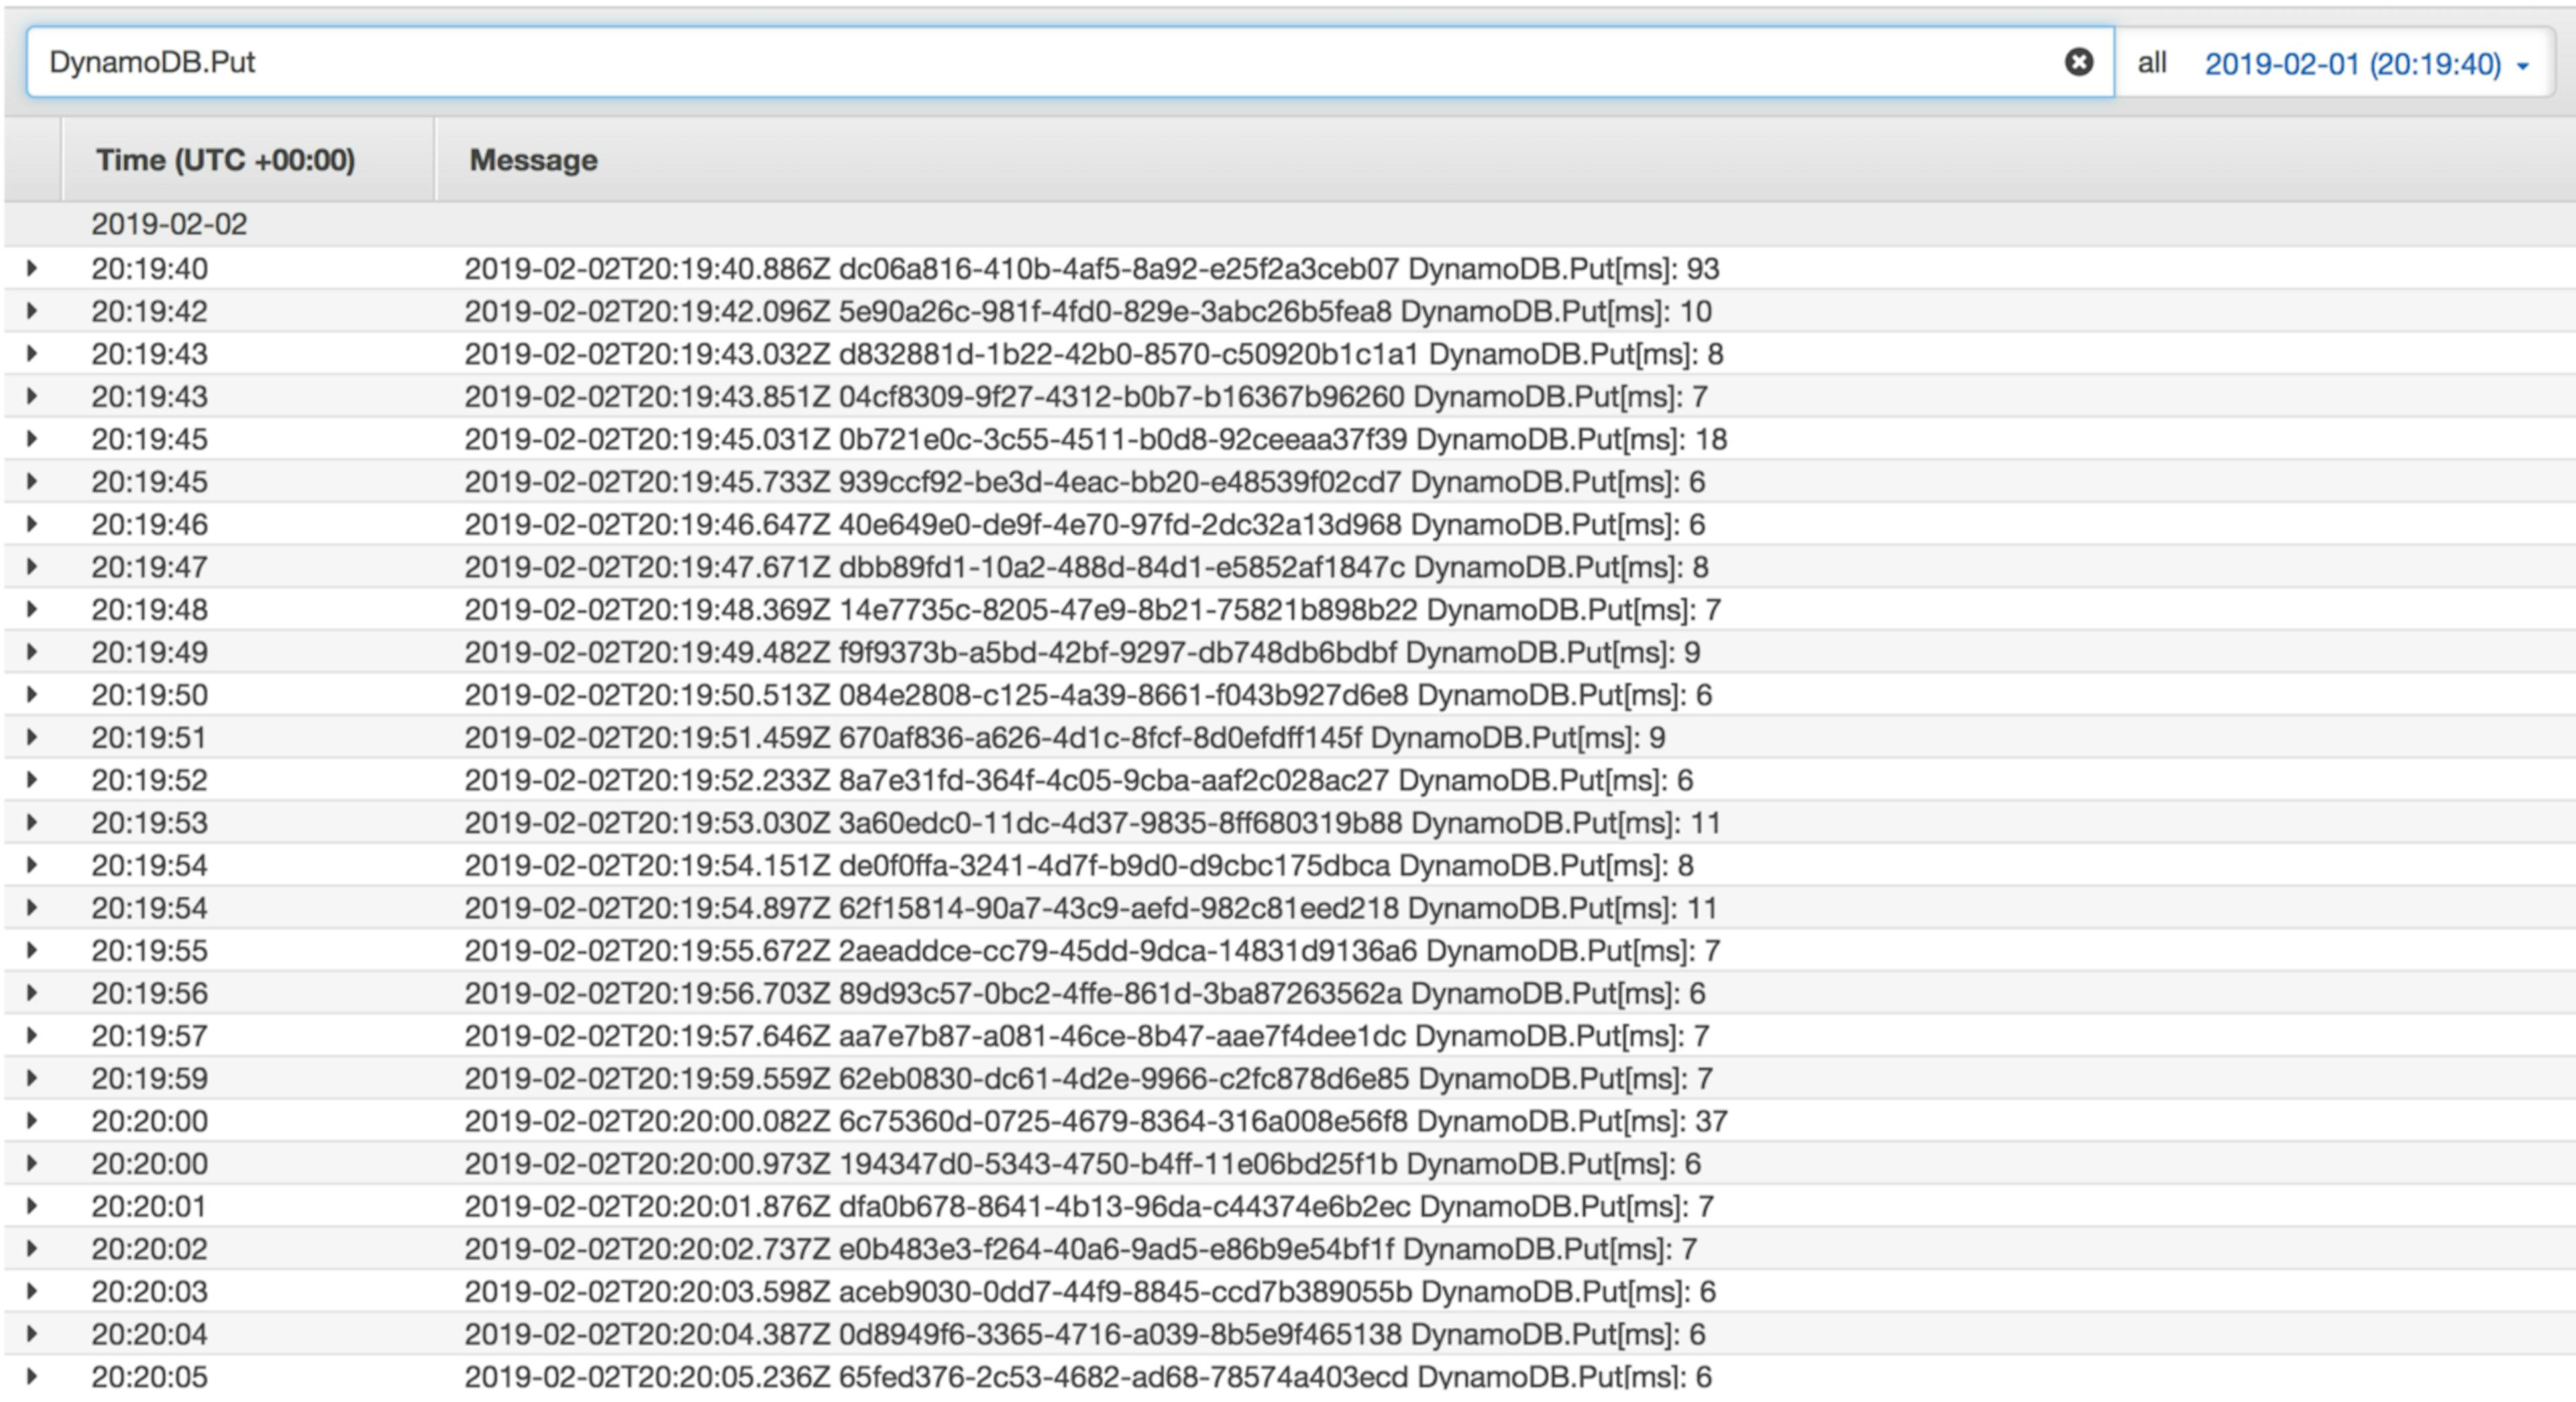Click into the filter events search field
Viewport: 2576px width, 1402px height.
click(1000, 62)
